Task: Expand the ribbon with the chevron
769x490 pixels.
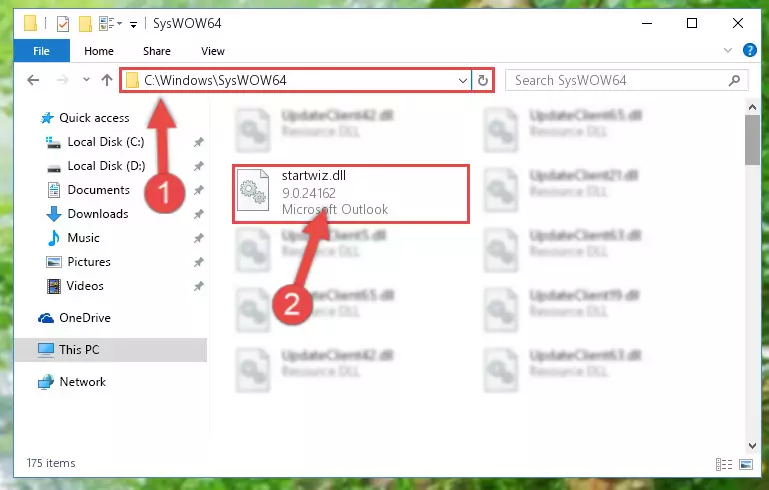Action: click(x=728, y=50)
